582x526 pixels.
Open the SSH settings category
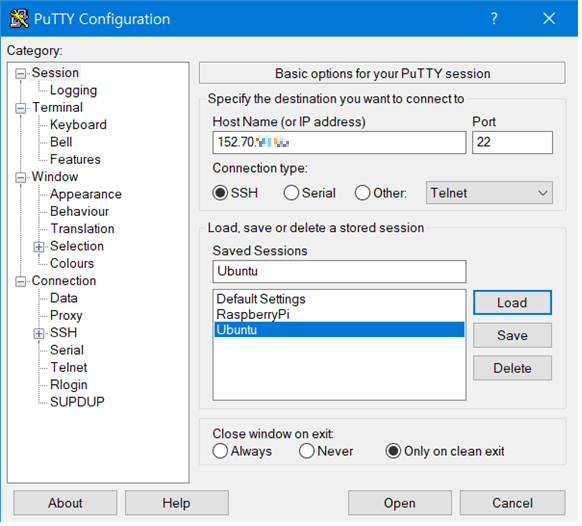click(64, 334)
